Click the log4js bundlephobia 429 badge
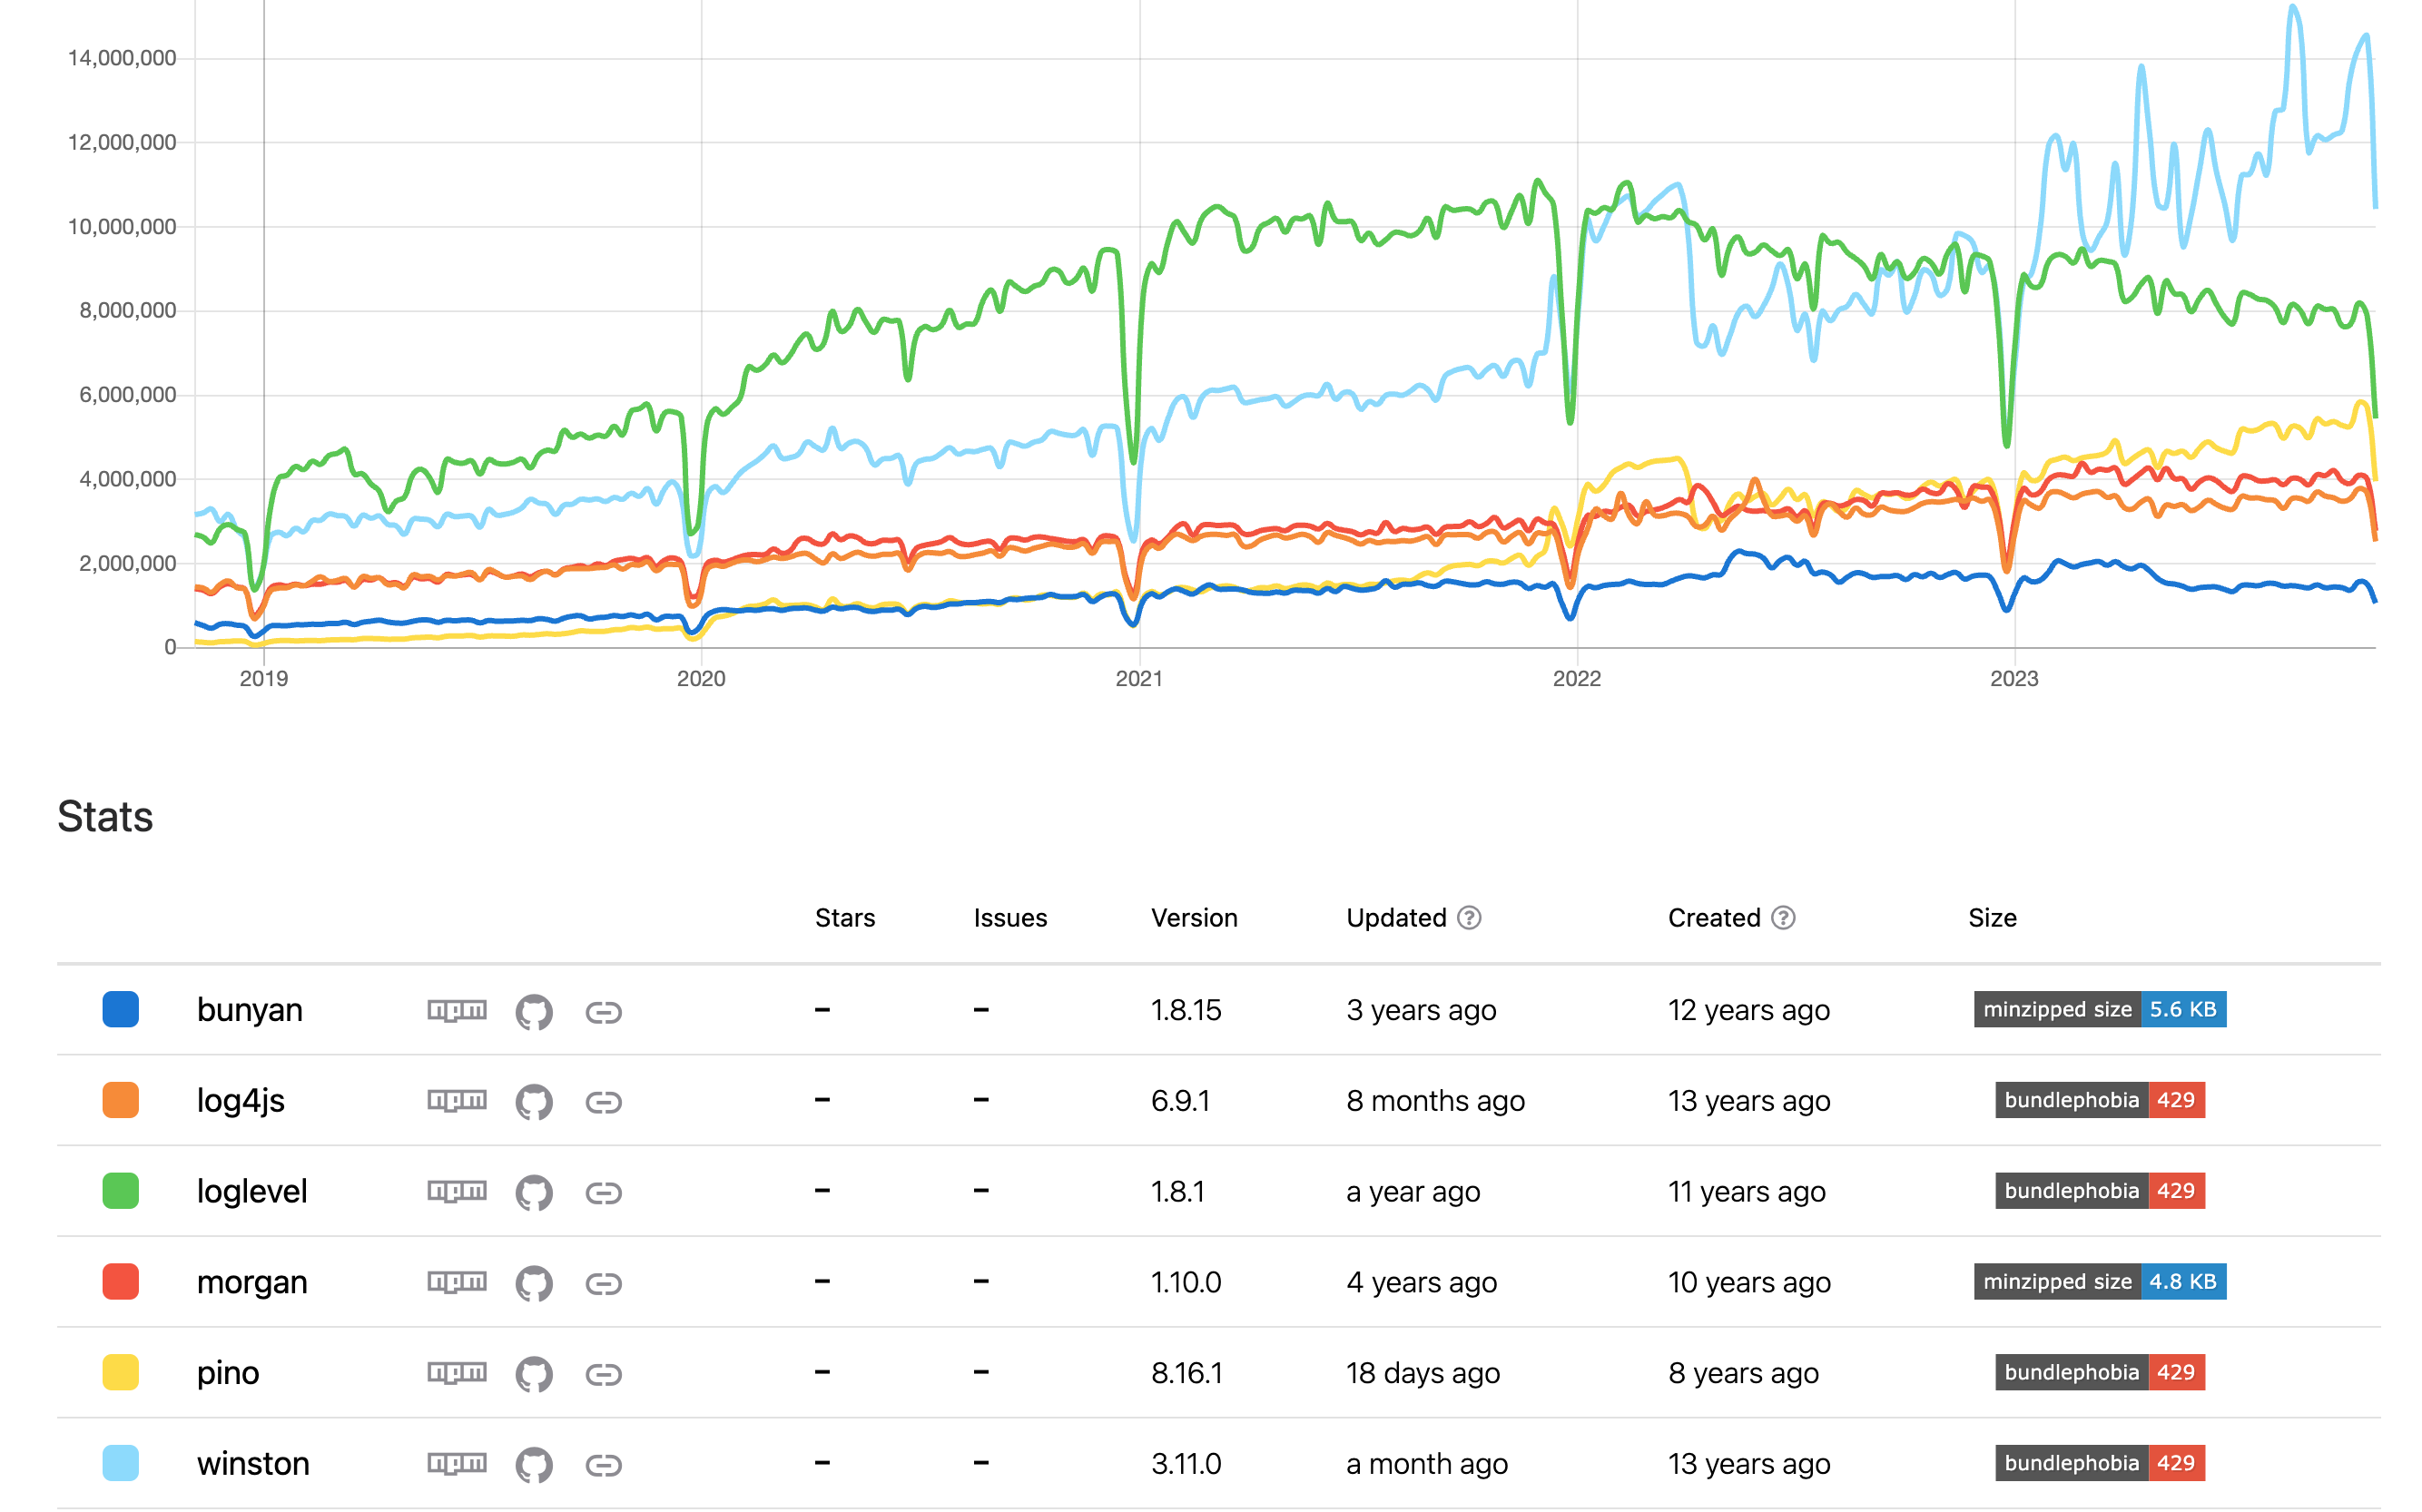Screen dimensions: 2422x1512 2099,1101
